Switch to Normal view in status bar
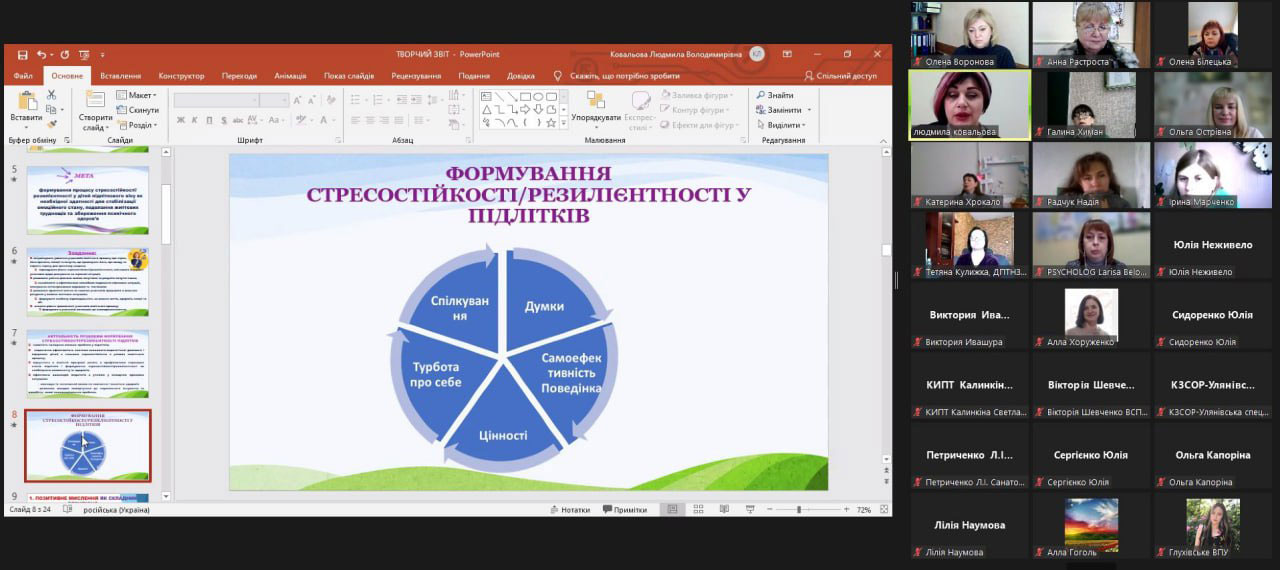 coord(672,509)
